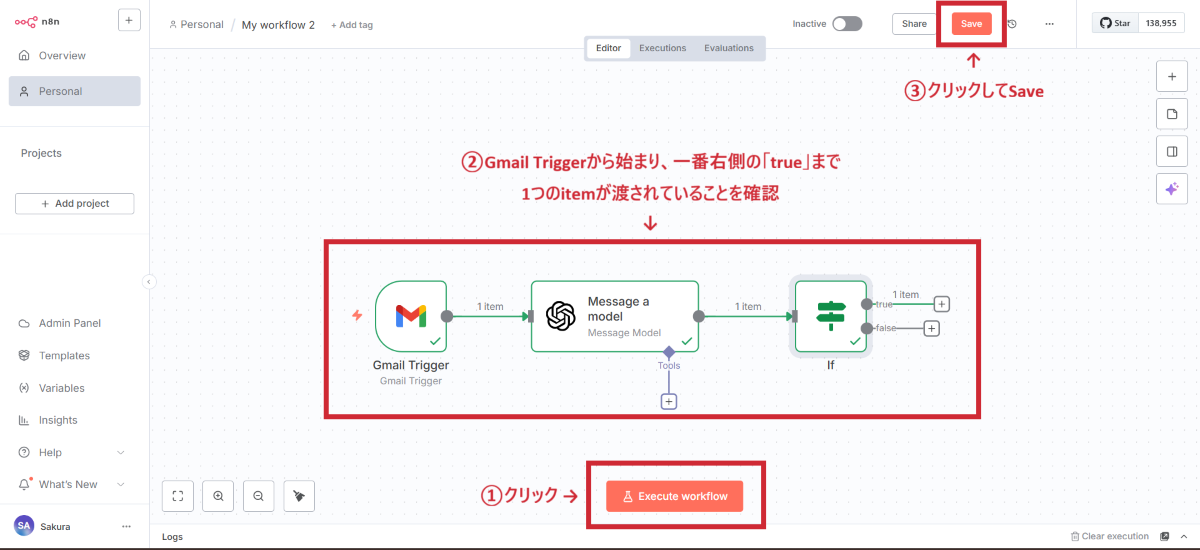Add a sticky note from right panel
This screenshot has height=550, width=1200.
(x=1171, y=113)
